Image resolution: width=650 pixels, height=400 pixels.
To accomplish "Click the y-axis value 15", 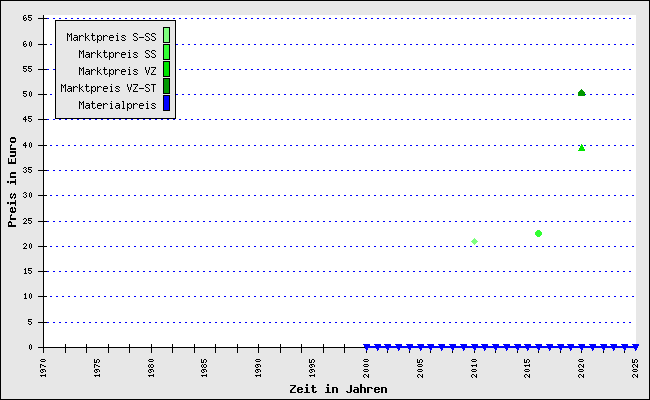I will click(x=28, y=272).
